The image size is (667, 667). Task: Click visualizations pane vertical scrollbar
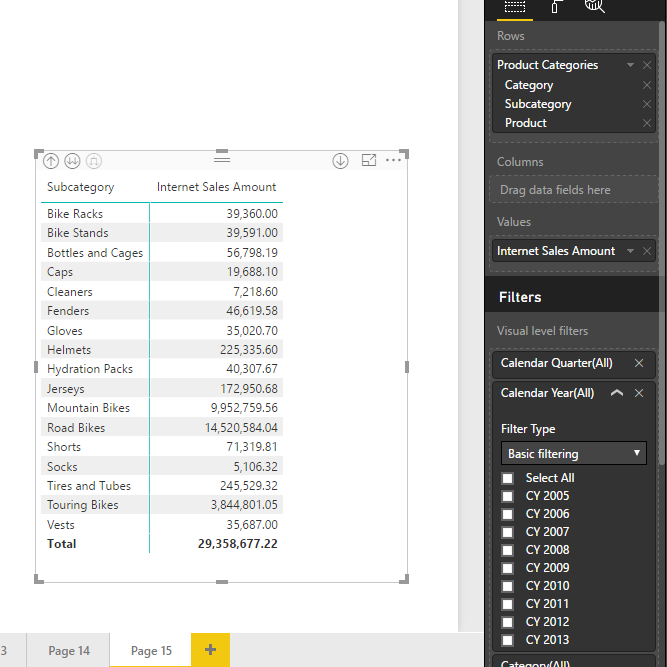coord(662,242)
